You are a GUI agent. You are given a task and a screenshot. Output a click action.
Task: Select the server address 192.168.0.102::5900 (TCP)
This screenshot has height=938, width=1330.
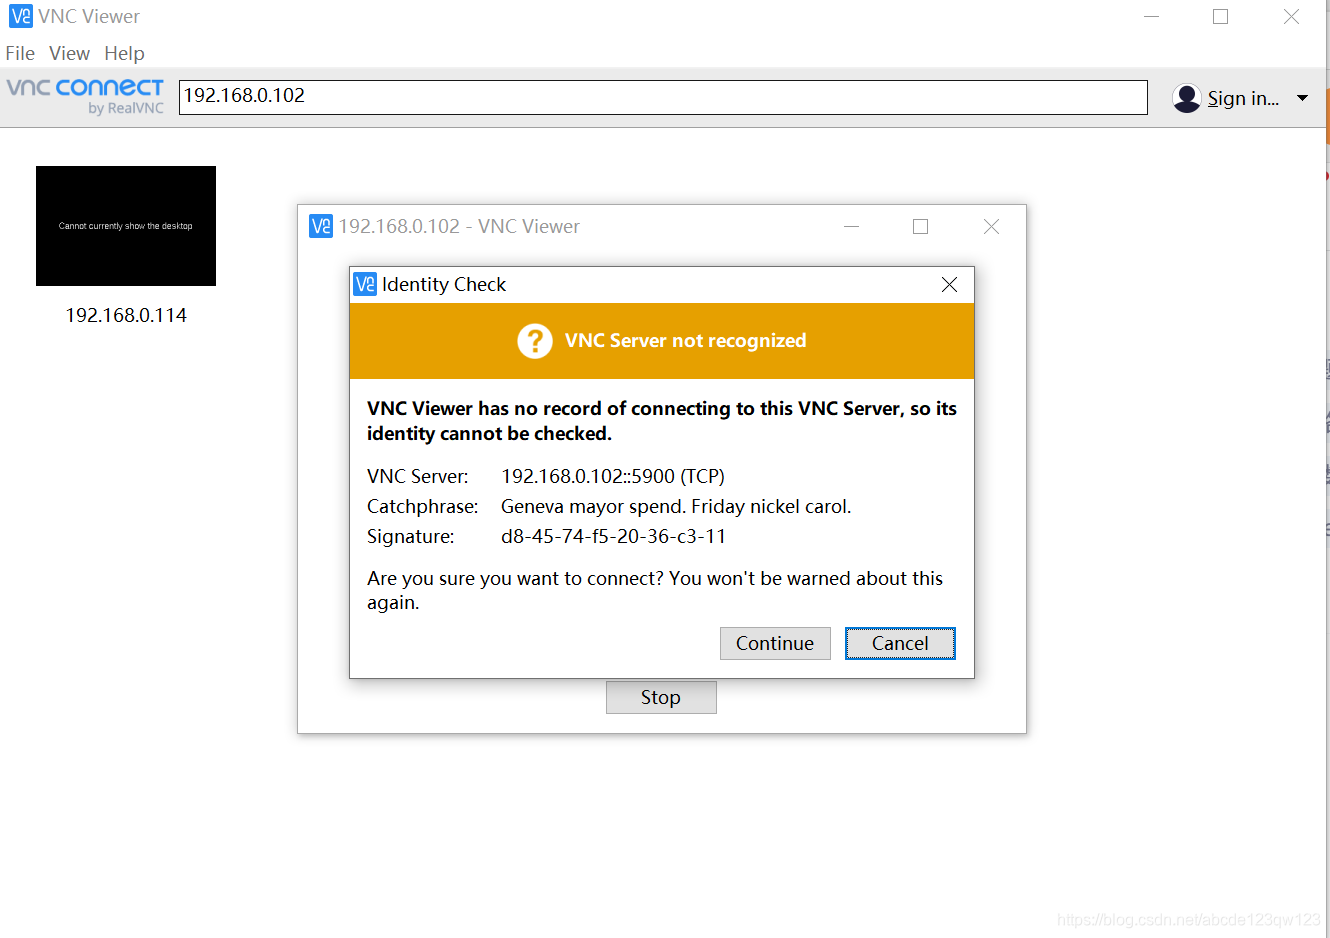tap(613, 477)
